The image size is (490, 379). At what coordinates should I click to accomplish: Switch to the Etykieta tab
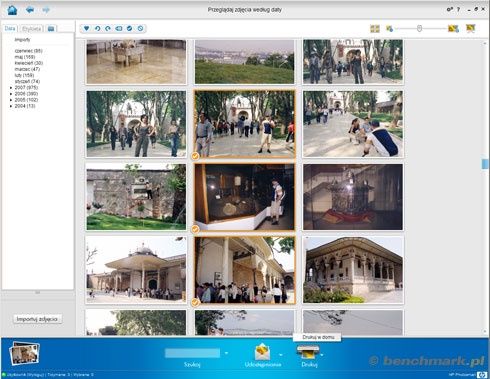(x=31, y=29)
